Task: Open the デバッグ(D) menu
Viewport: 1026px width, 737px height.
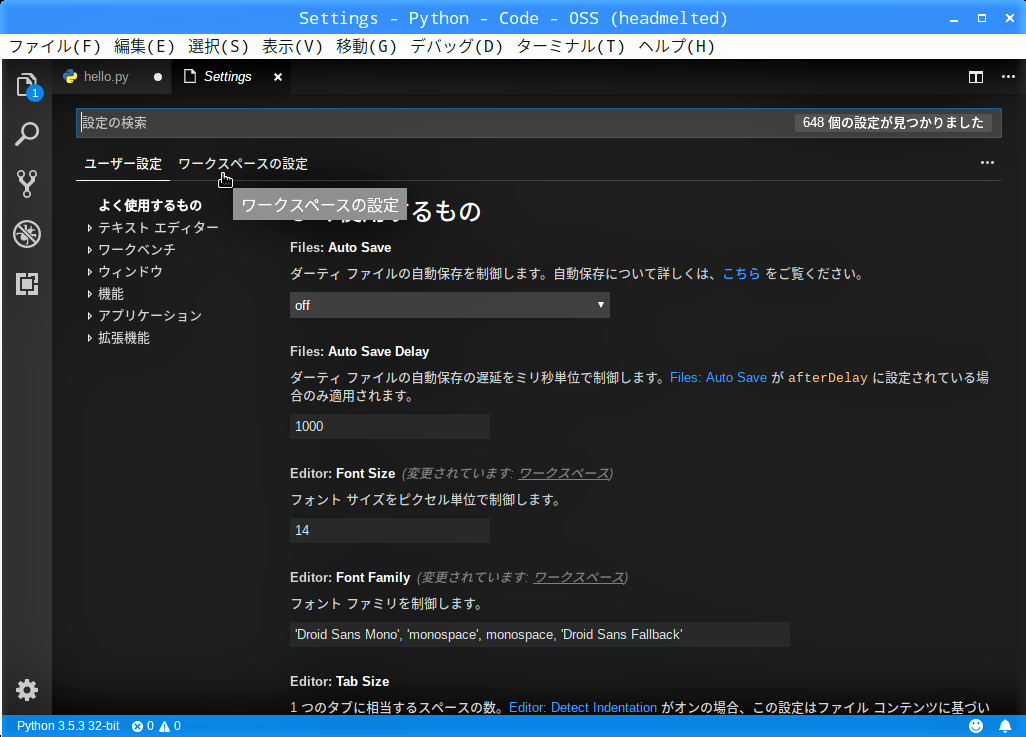Action: 457,46
